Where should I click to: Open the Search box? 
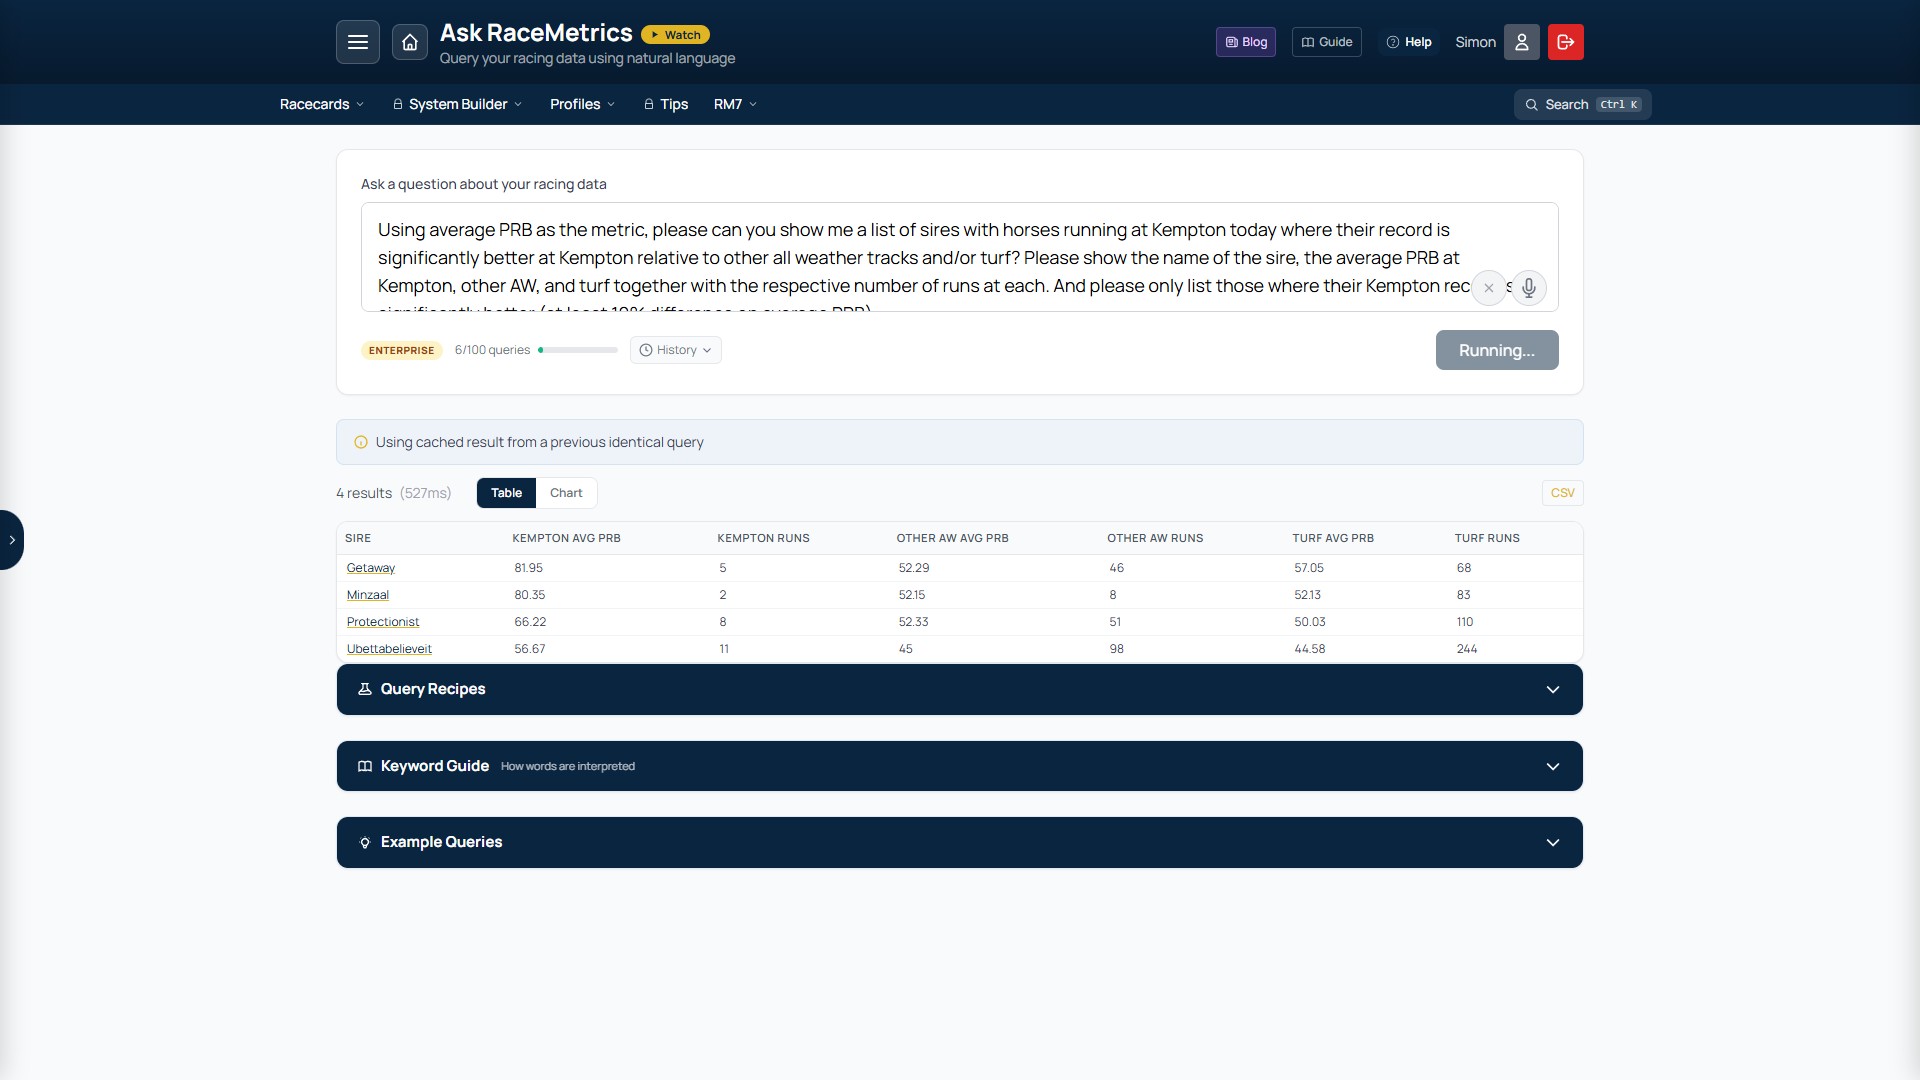point(1582,104)
